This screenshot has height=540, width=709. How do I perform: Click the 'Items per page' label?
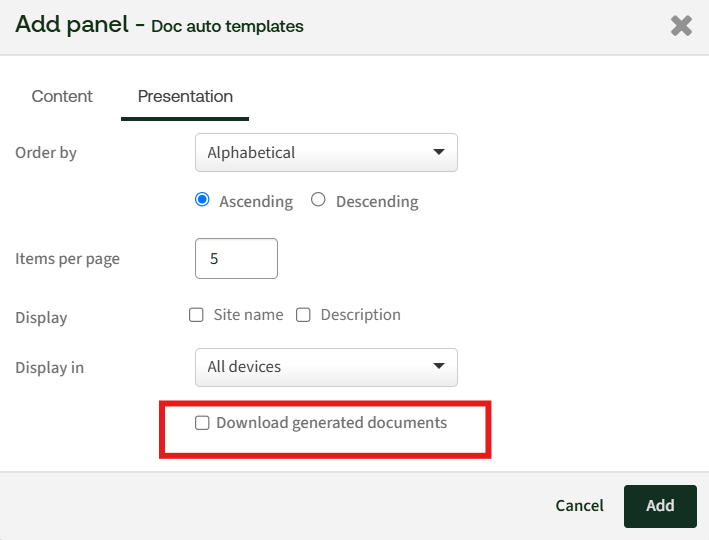point(67,259)
